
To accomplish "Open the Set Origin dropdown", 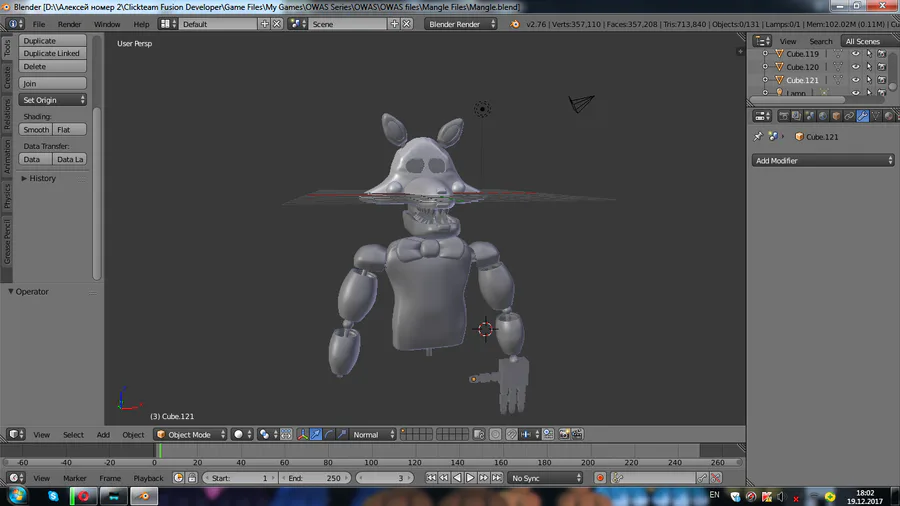I will 53,100.
